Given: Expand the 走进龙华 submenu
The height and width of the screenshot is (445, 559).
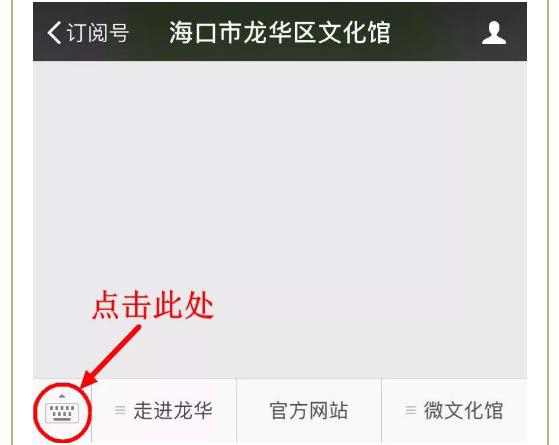Looking at the screenshot, I should tap(164, 410).
